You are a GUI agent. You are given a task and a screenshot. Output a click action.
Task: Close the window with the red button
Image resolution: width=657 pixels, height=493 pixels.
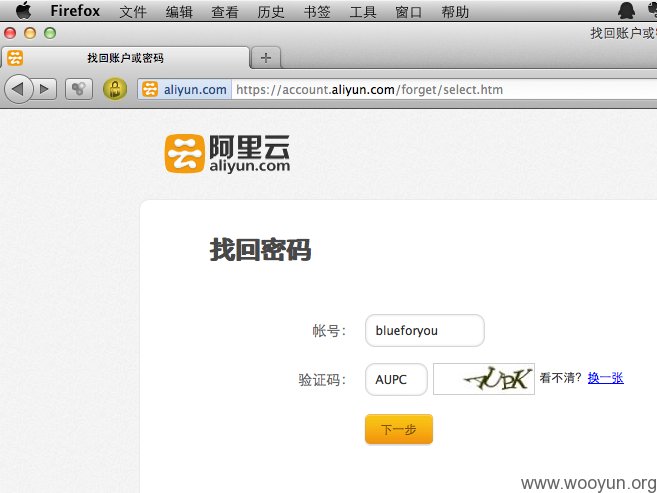pyautogui.click(x=10, y=33)
